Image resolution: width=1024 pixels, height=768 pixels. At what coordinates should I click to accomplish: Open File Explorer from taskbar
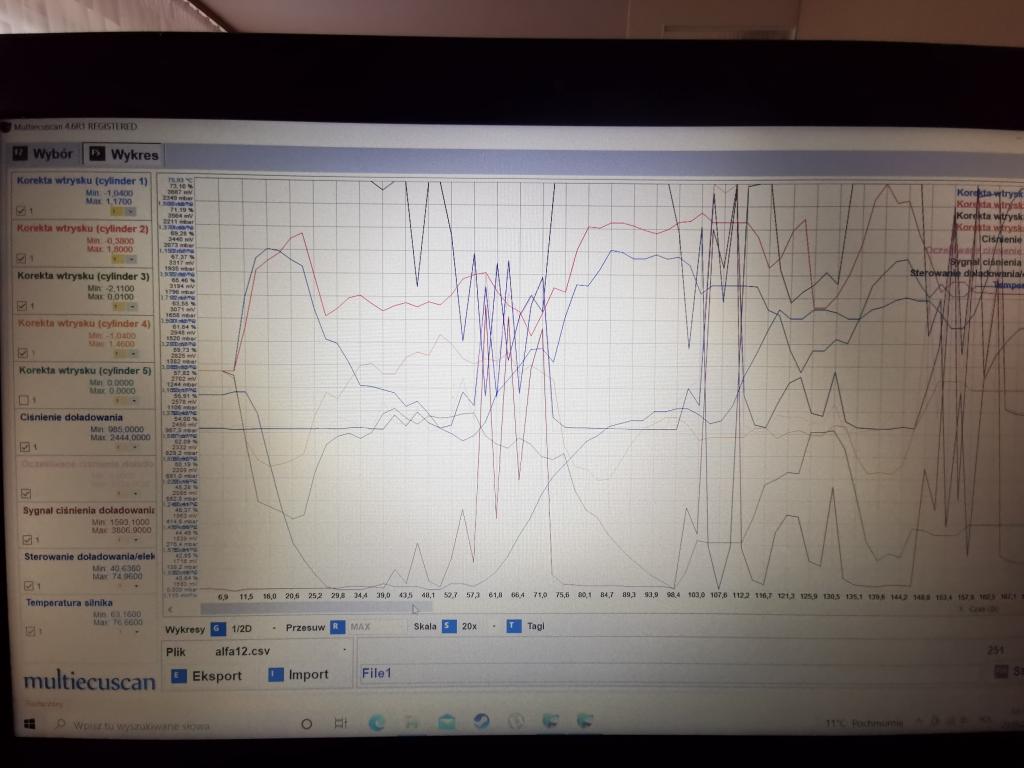[411, 722]
